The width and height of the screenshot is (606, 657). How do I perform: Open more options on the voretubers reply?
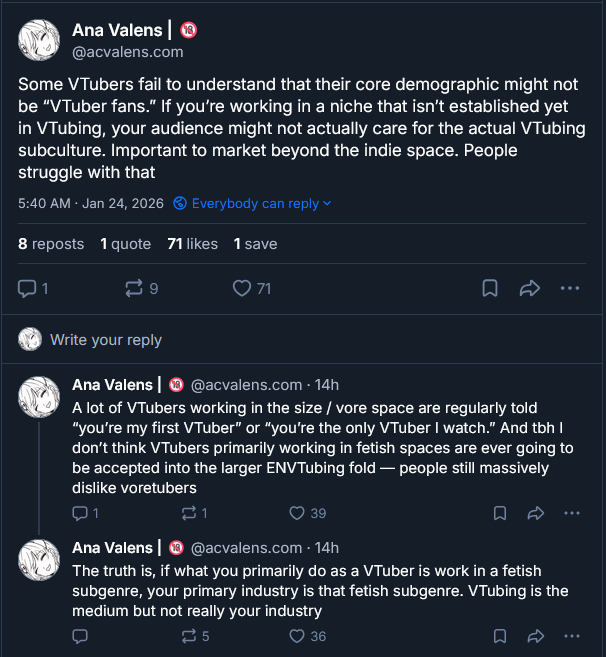tap(571, 513)
